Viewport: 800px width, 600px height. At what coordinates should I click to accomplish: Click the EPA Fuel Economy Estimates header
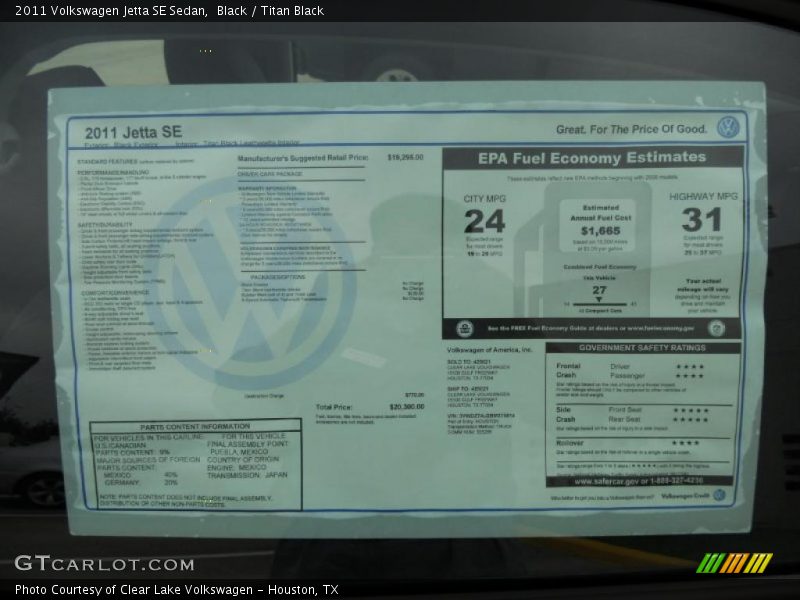591,158
